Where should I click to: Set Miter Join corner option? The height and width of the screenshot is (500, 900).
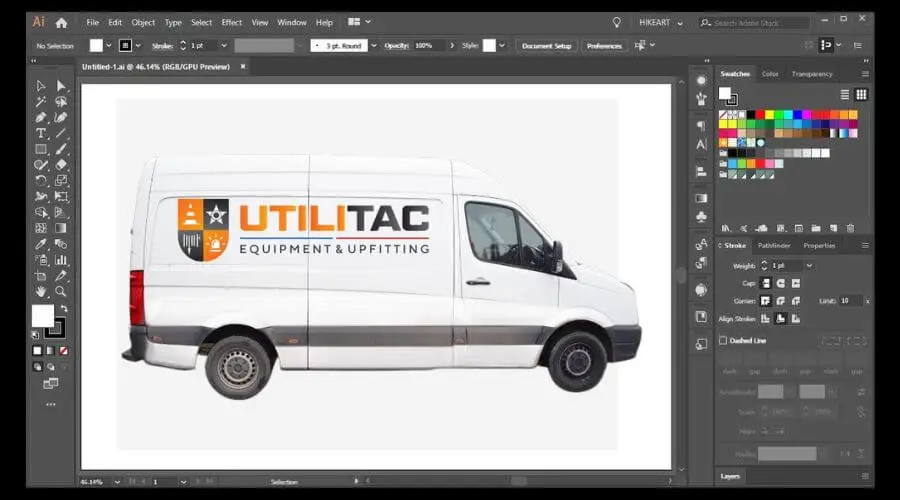click(x=766, y=301)
